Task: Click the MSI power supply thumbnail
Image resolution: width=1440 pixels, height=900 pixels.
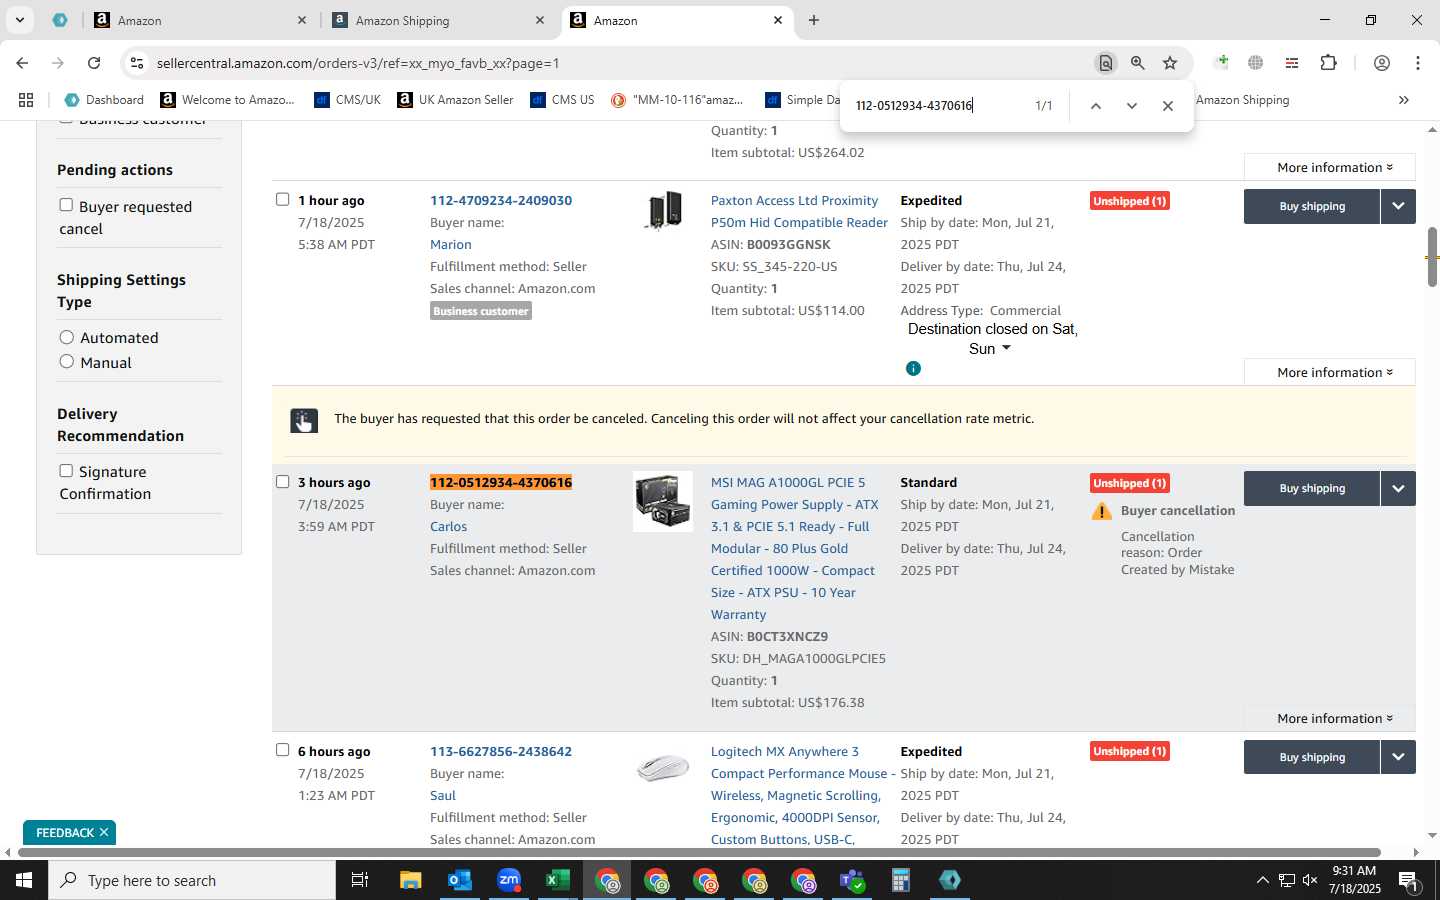Action: click(x=663, y=501)
